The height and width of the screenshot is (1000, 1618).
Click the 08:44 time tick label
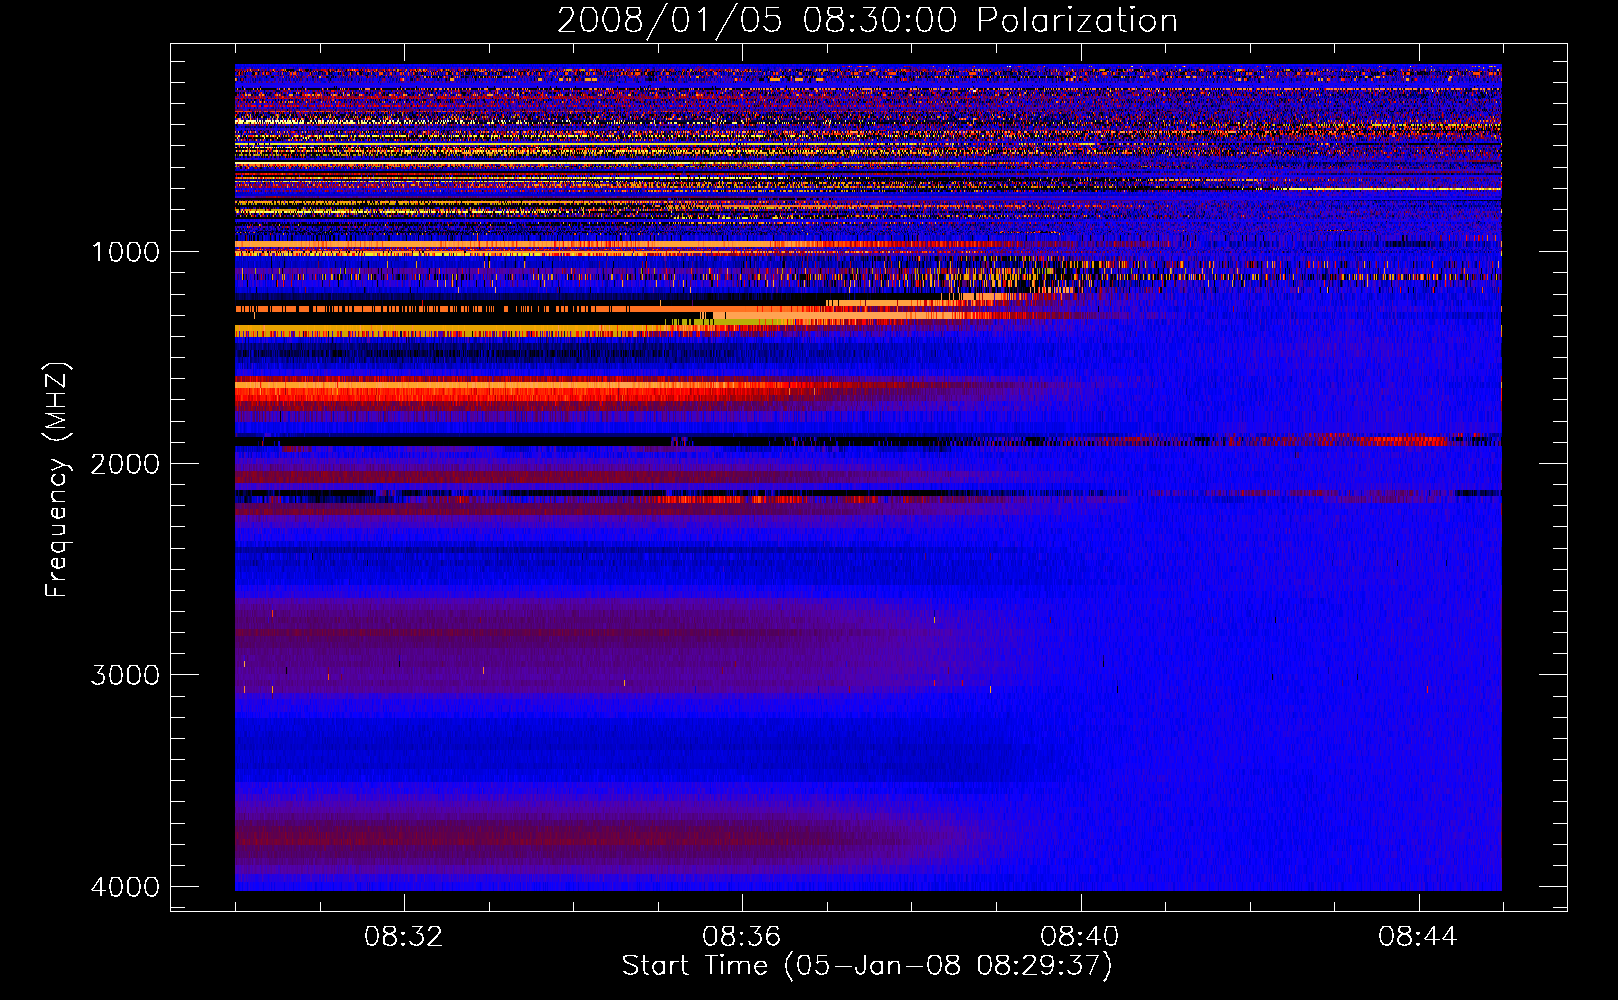[1418, 937]
